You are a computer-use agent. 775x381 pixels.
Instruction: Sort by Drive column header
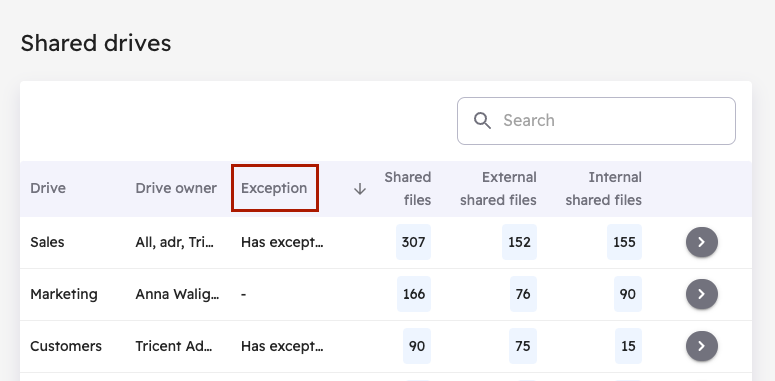(x=48, y=188)
